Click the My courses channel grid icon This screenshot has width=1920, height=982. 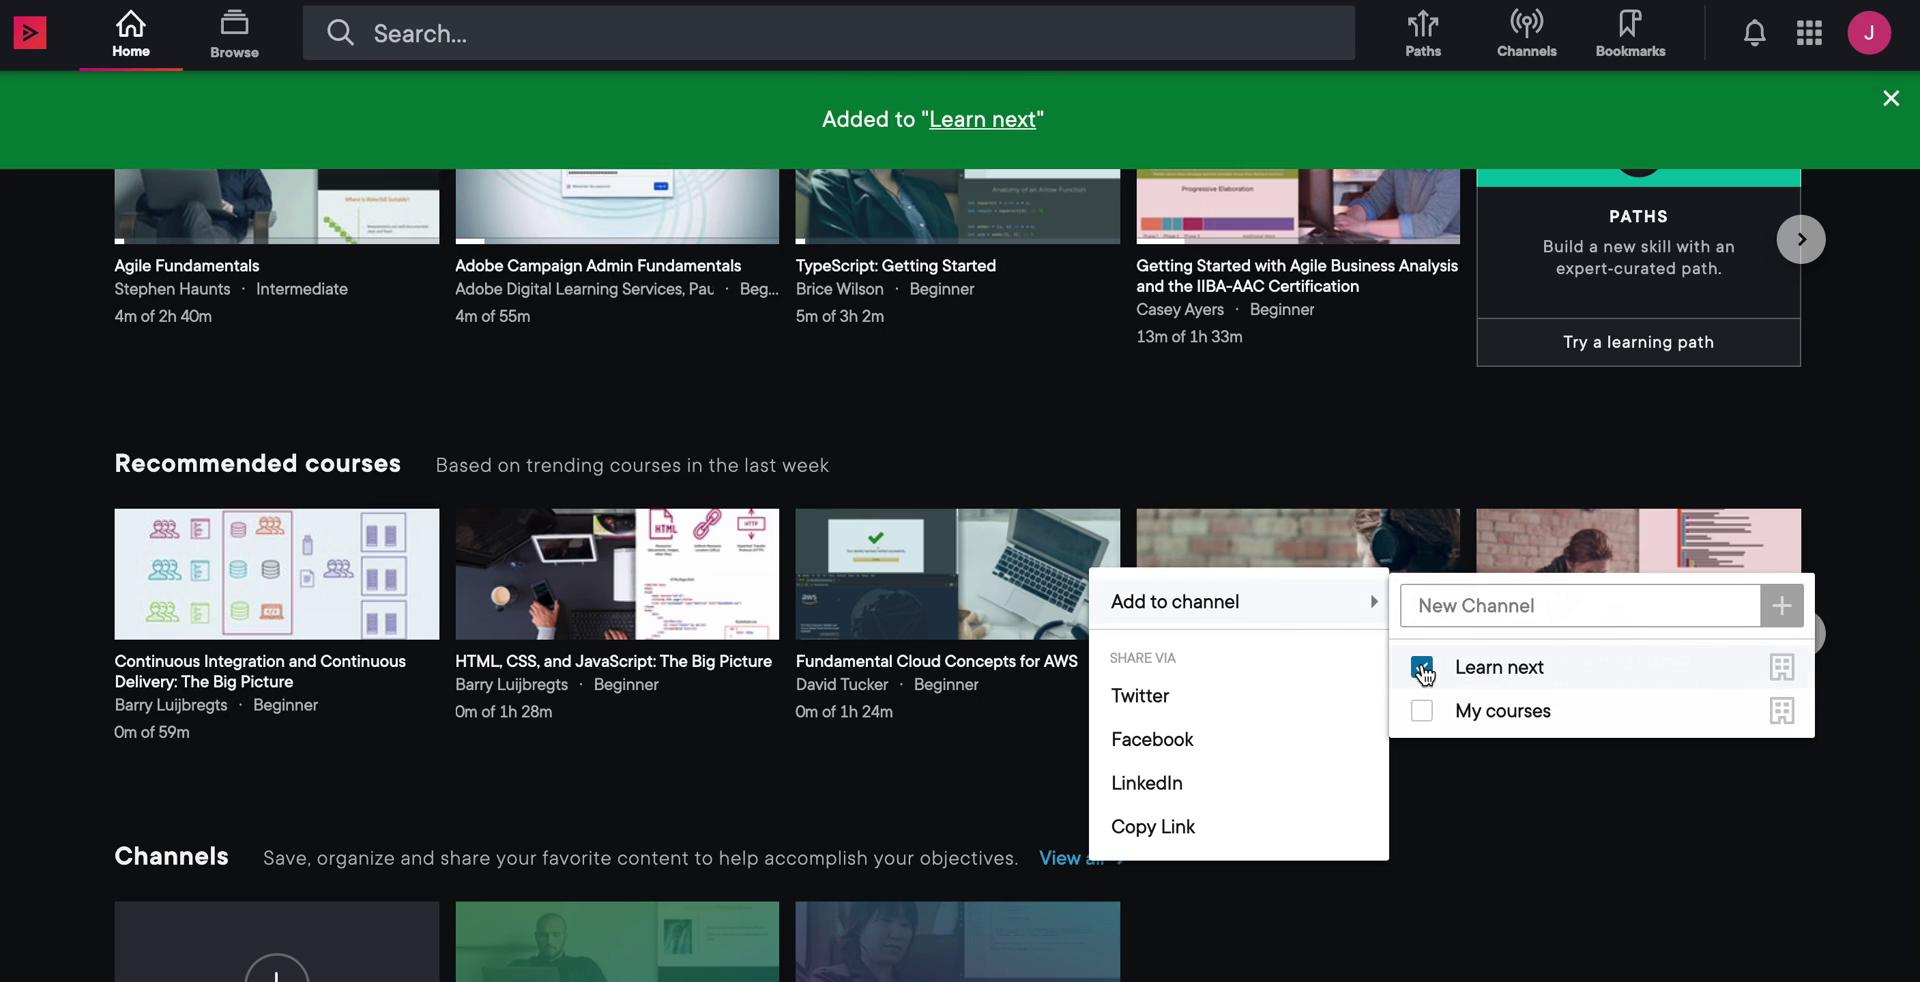[x=1782, y=711]
